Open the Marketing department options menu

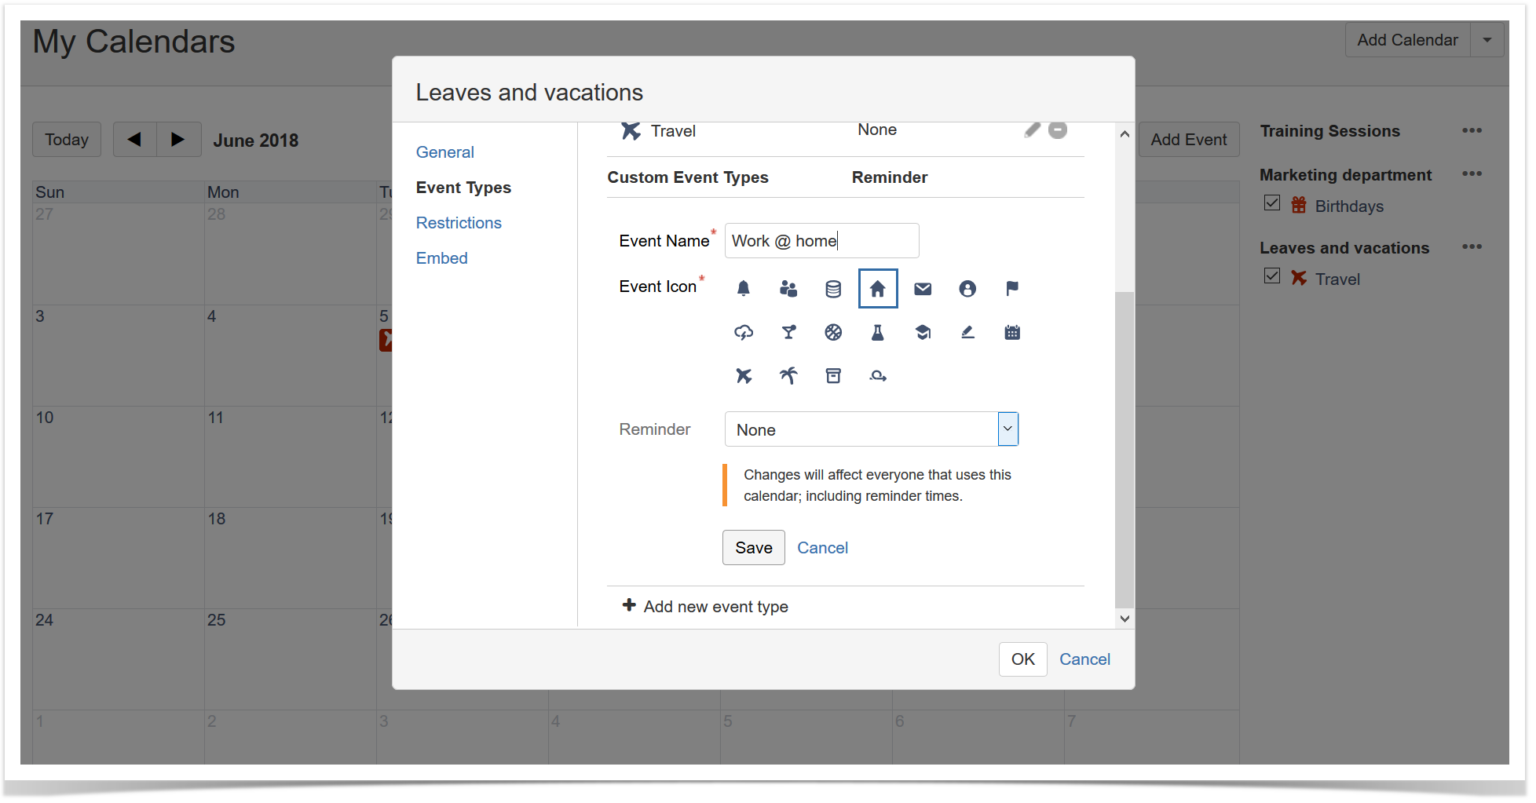click(x=1471, y=173)
